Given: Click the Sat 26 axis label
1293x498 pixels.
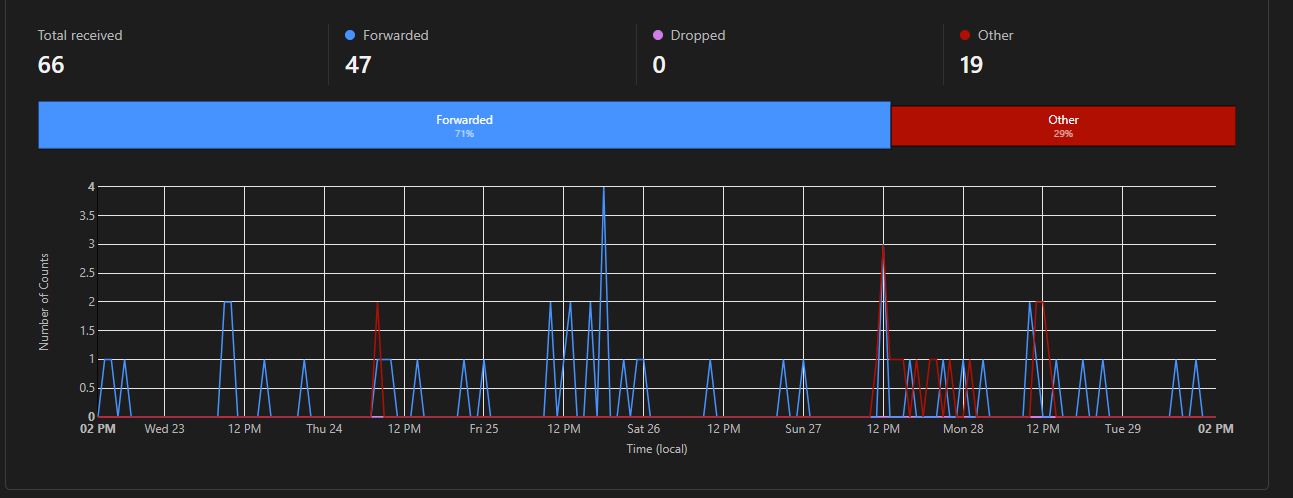Looking at the screenshot, I should 643,429.
